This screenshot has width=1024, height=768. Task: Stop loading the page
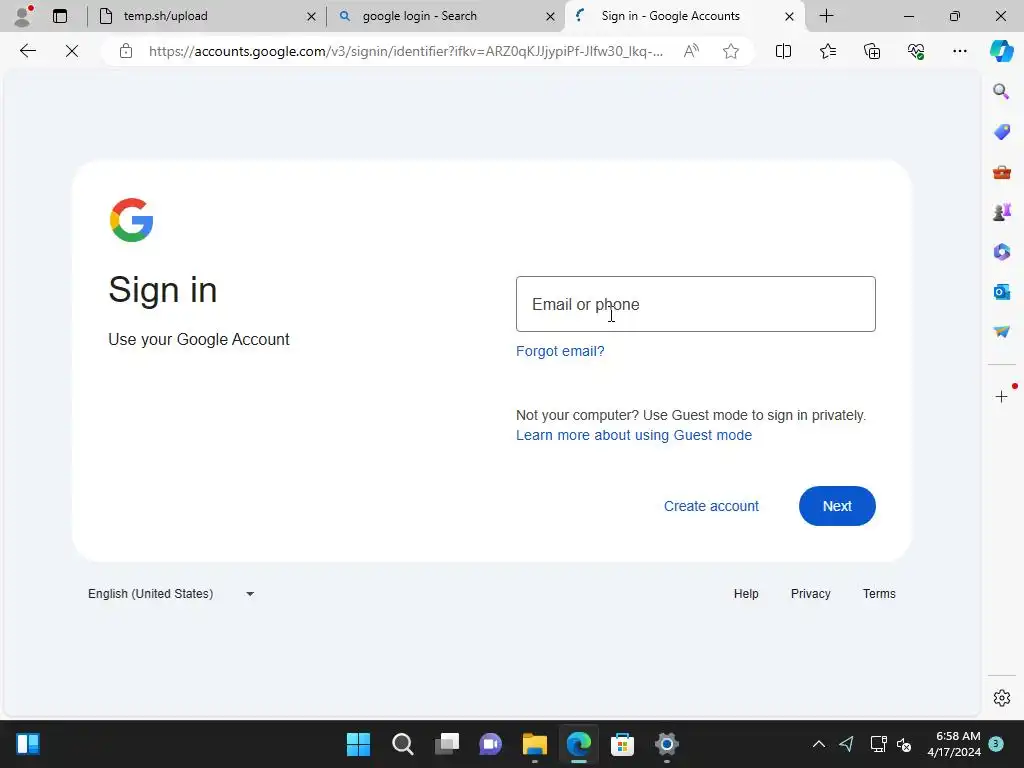(72, 51)
